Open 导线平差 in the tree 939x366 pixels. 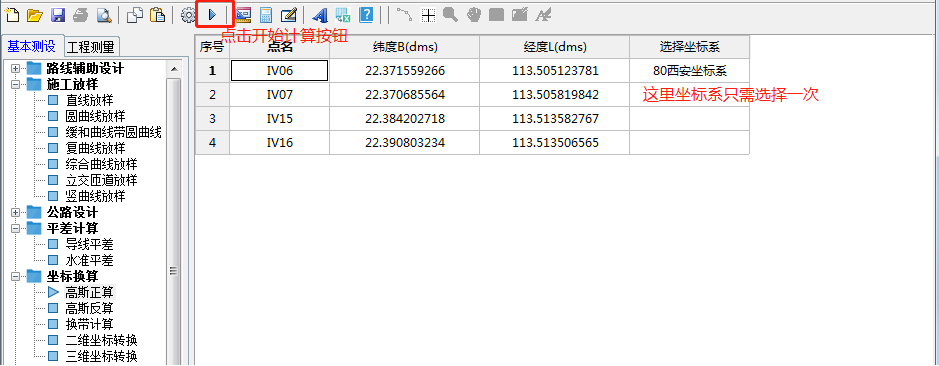[x=89, y=244]
